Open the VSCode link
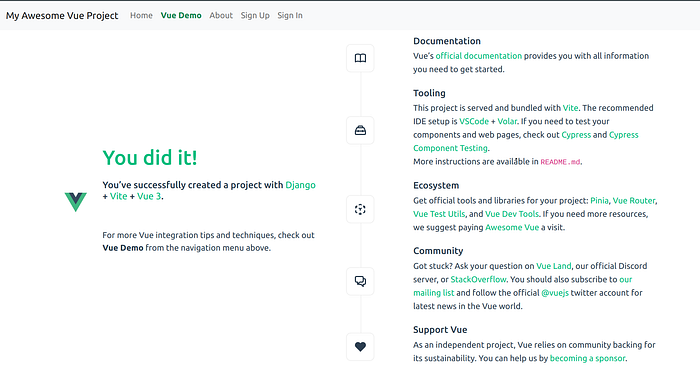The image size is (700, 386). click(x=474, y=121)
